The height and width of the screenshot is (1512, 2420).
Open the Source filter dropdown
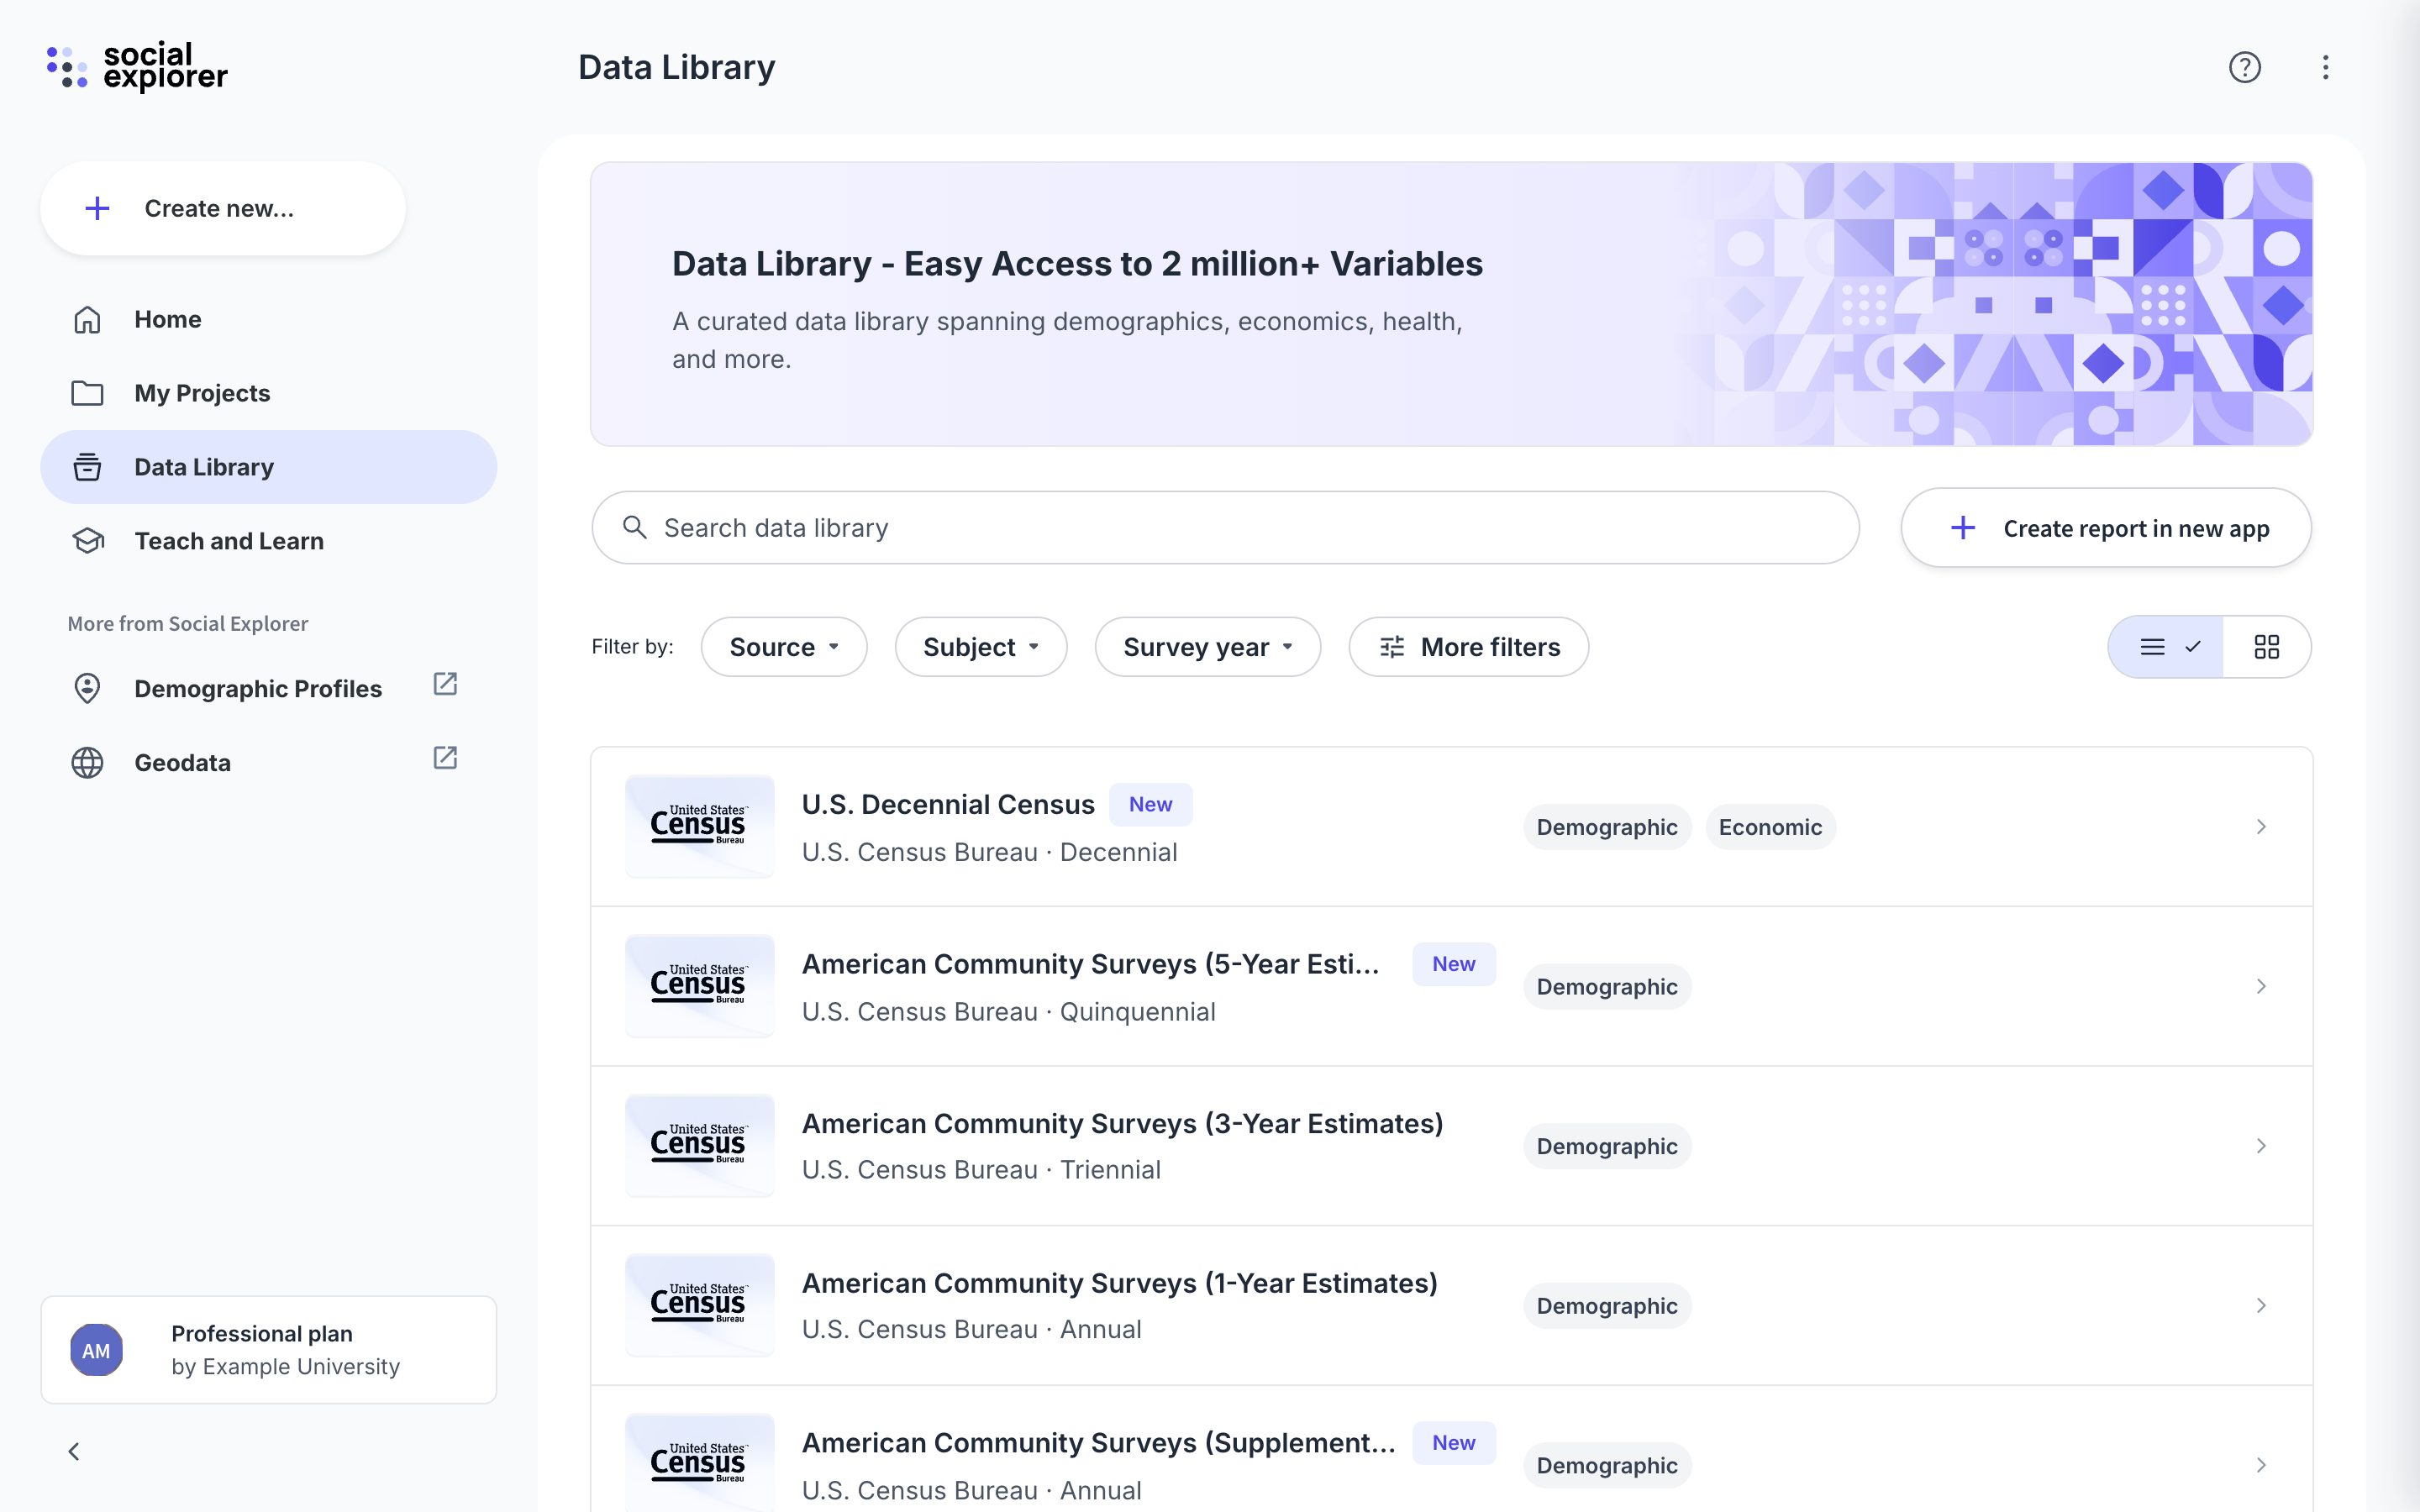(784, 647)
